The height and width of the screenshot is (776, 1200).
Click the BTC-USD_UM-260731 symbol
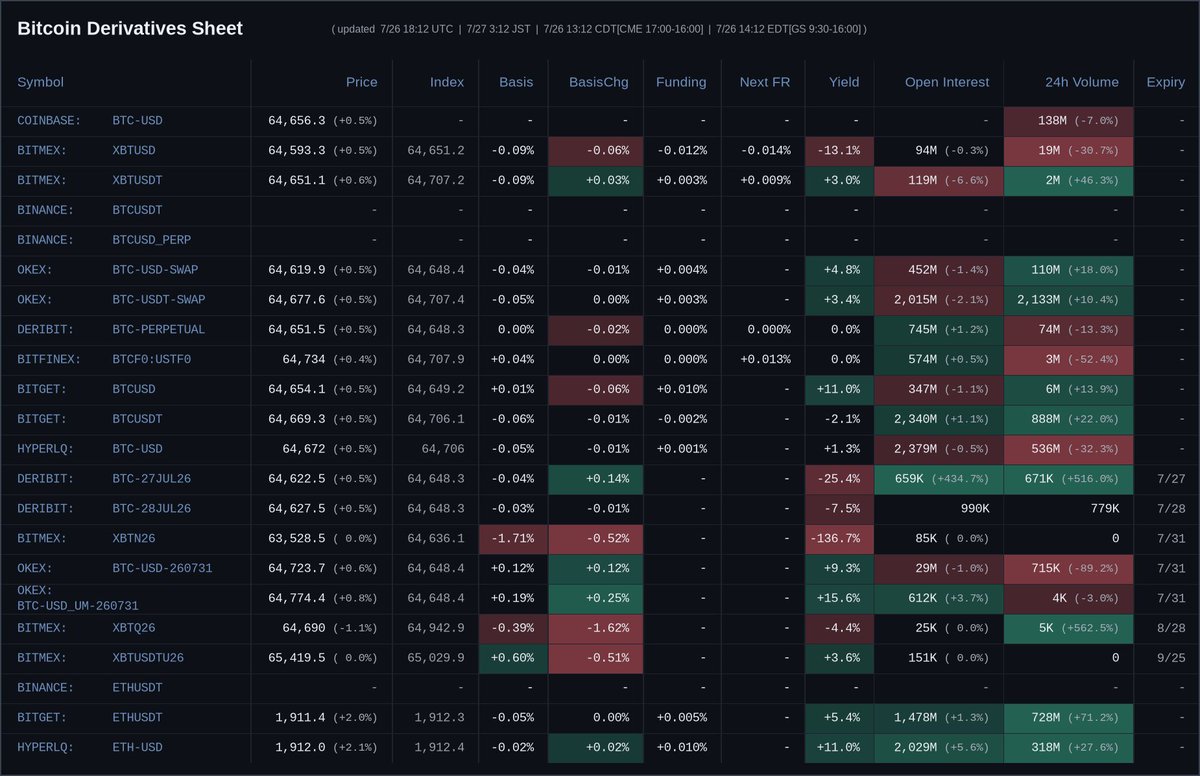coord(78,606)
